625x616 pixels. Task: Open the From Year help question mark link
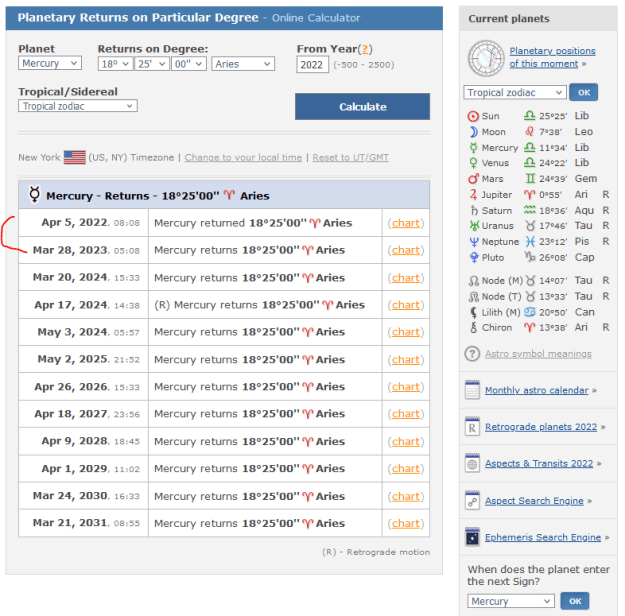(365, 49)
